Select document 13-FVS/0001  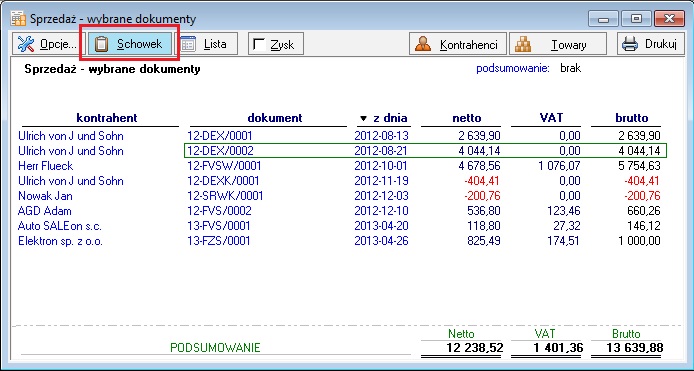pyautogui.click(x=219, y=226)
